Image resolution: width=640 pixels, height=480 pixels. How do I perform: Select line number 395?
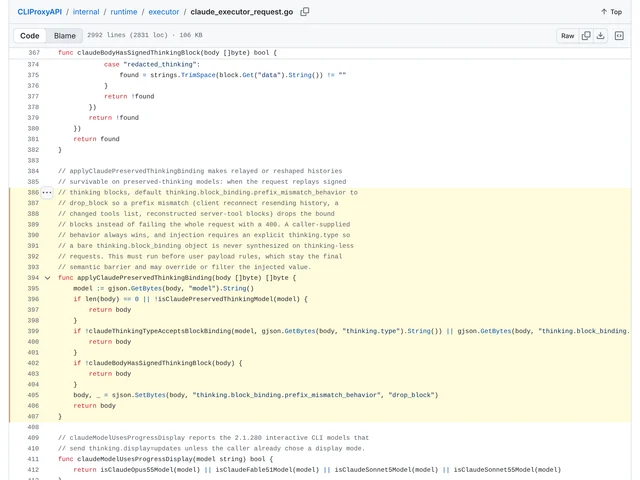tap(34, 289)
